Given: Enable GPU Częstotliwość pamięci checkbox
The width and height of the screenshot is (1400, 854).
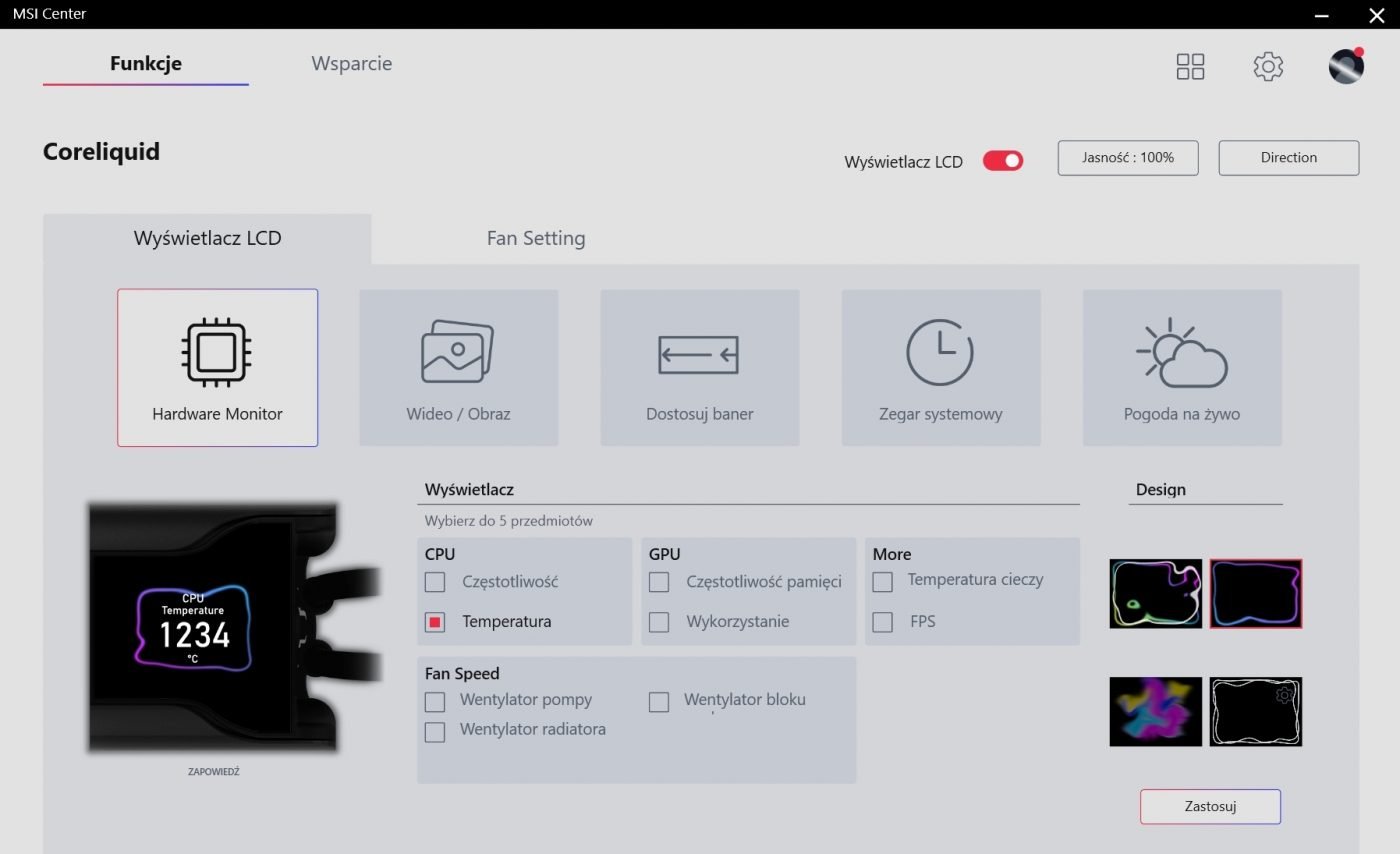Looking at the screenshot, I should click(x=658, y=581).
